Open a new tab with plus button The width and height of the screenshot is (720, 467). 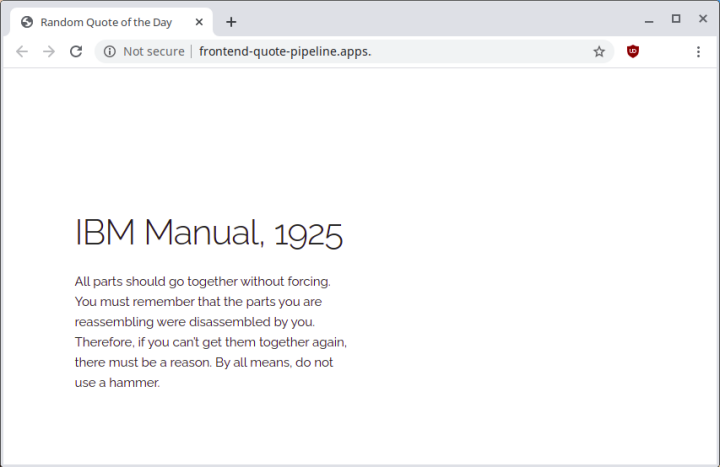231,22
